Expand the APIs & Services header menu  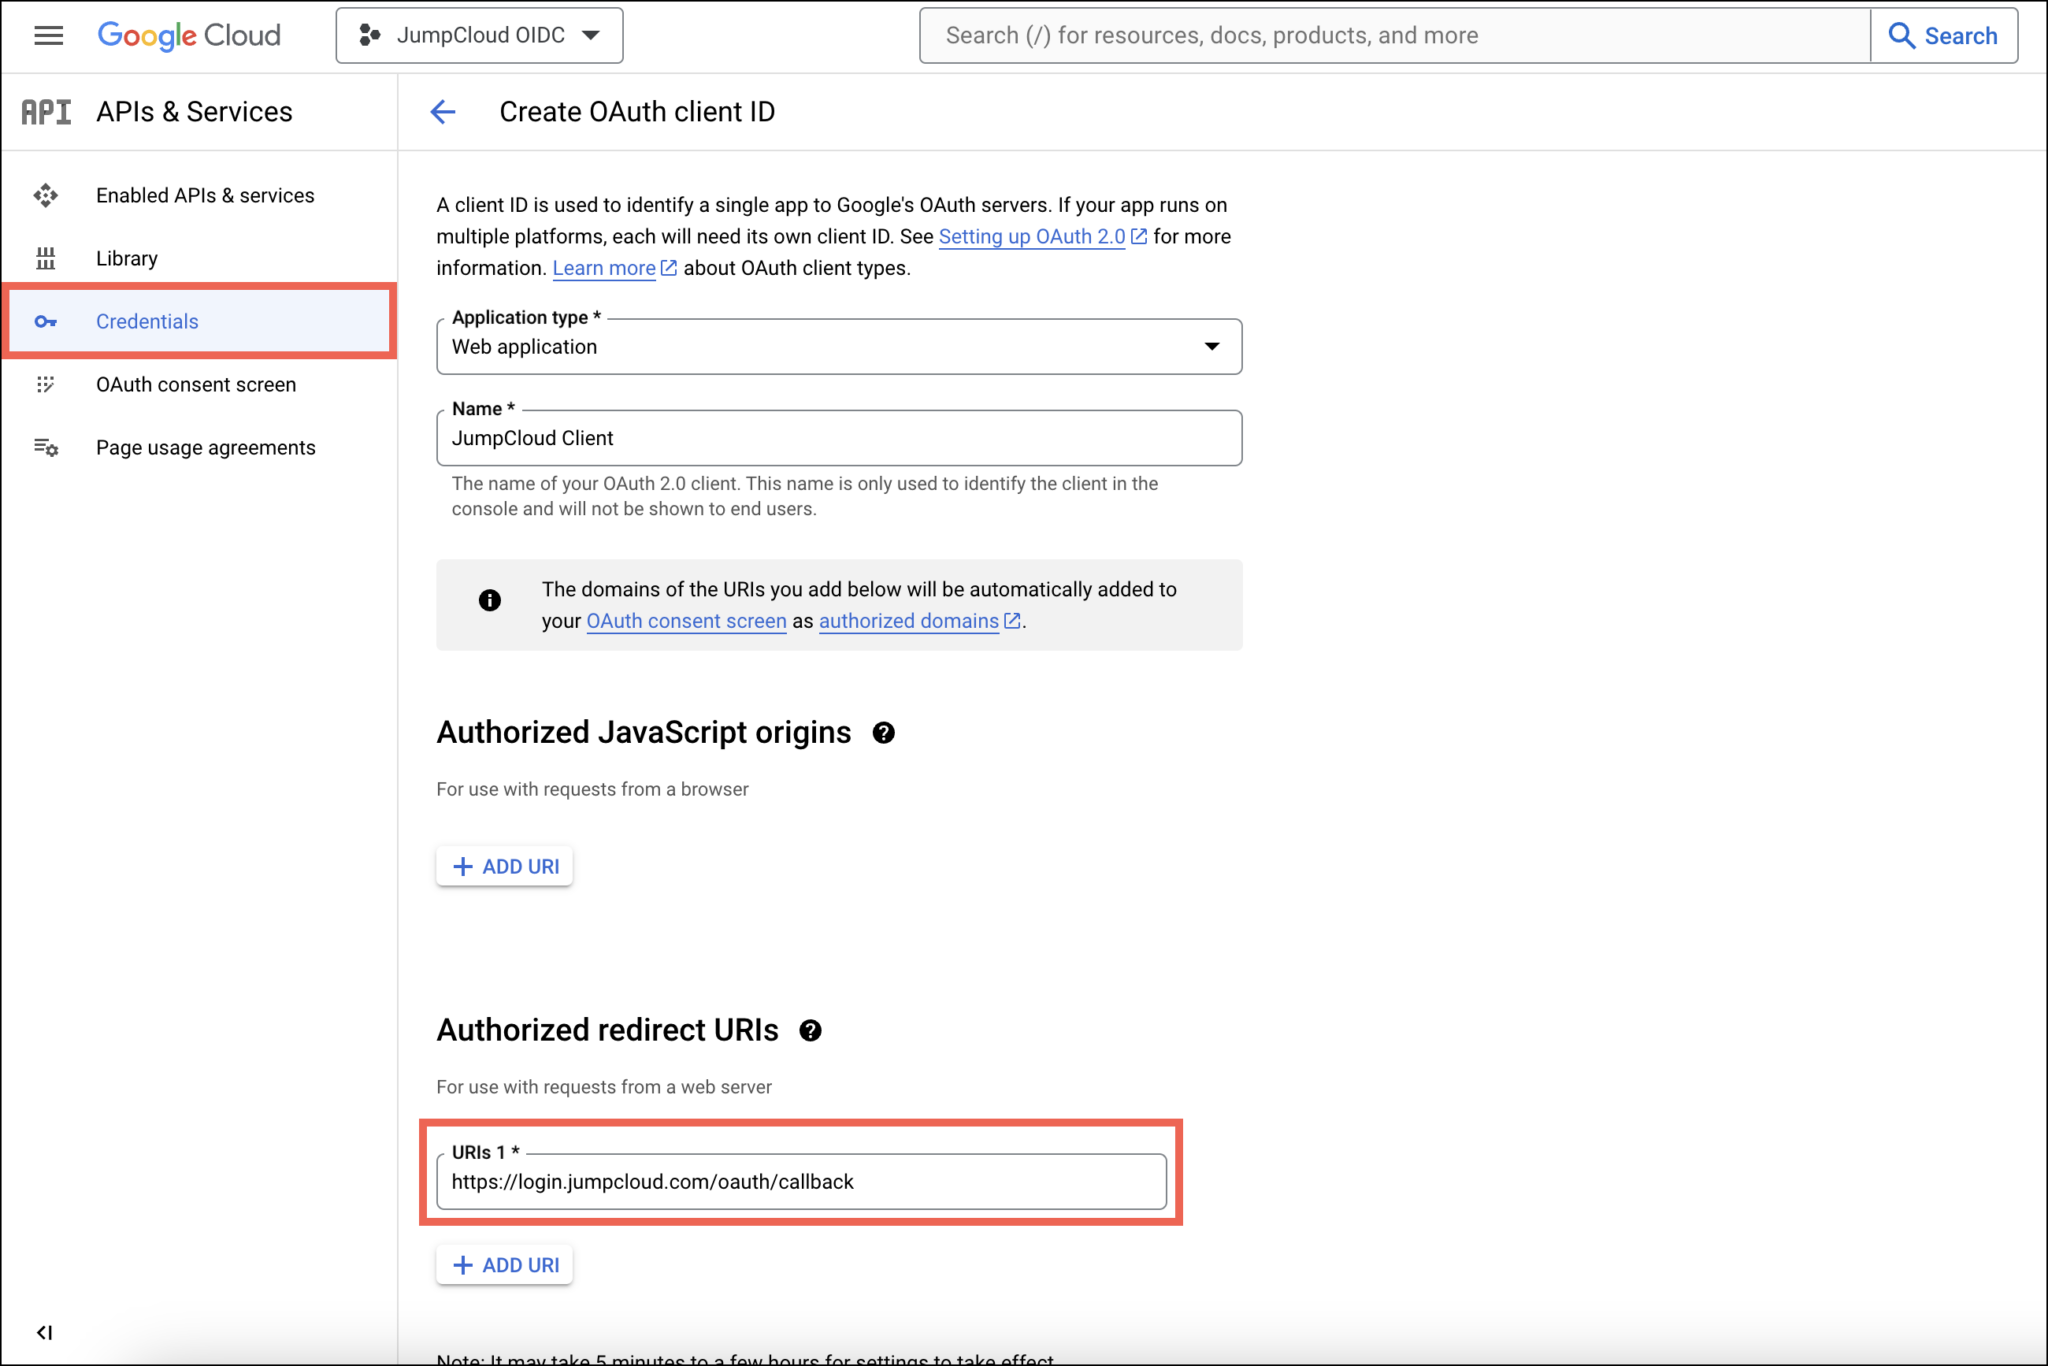coord(194,111)
